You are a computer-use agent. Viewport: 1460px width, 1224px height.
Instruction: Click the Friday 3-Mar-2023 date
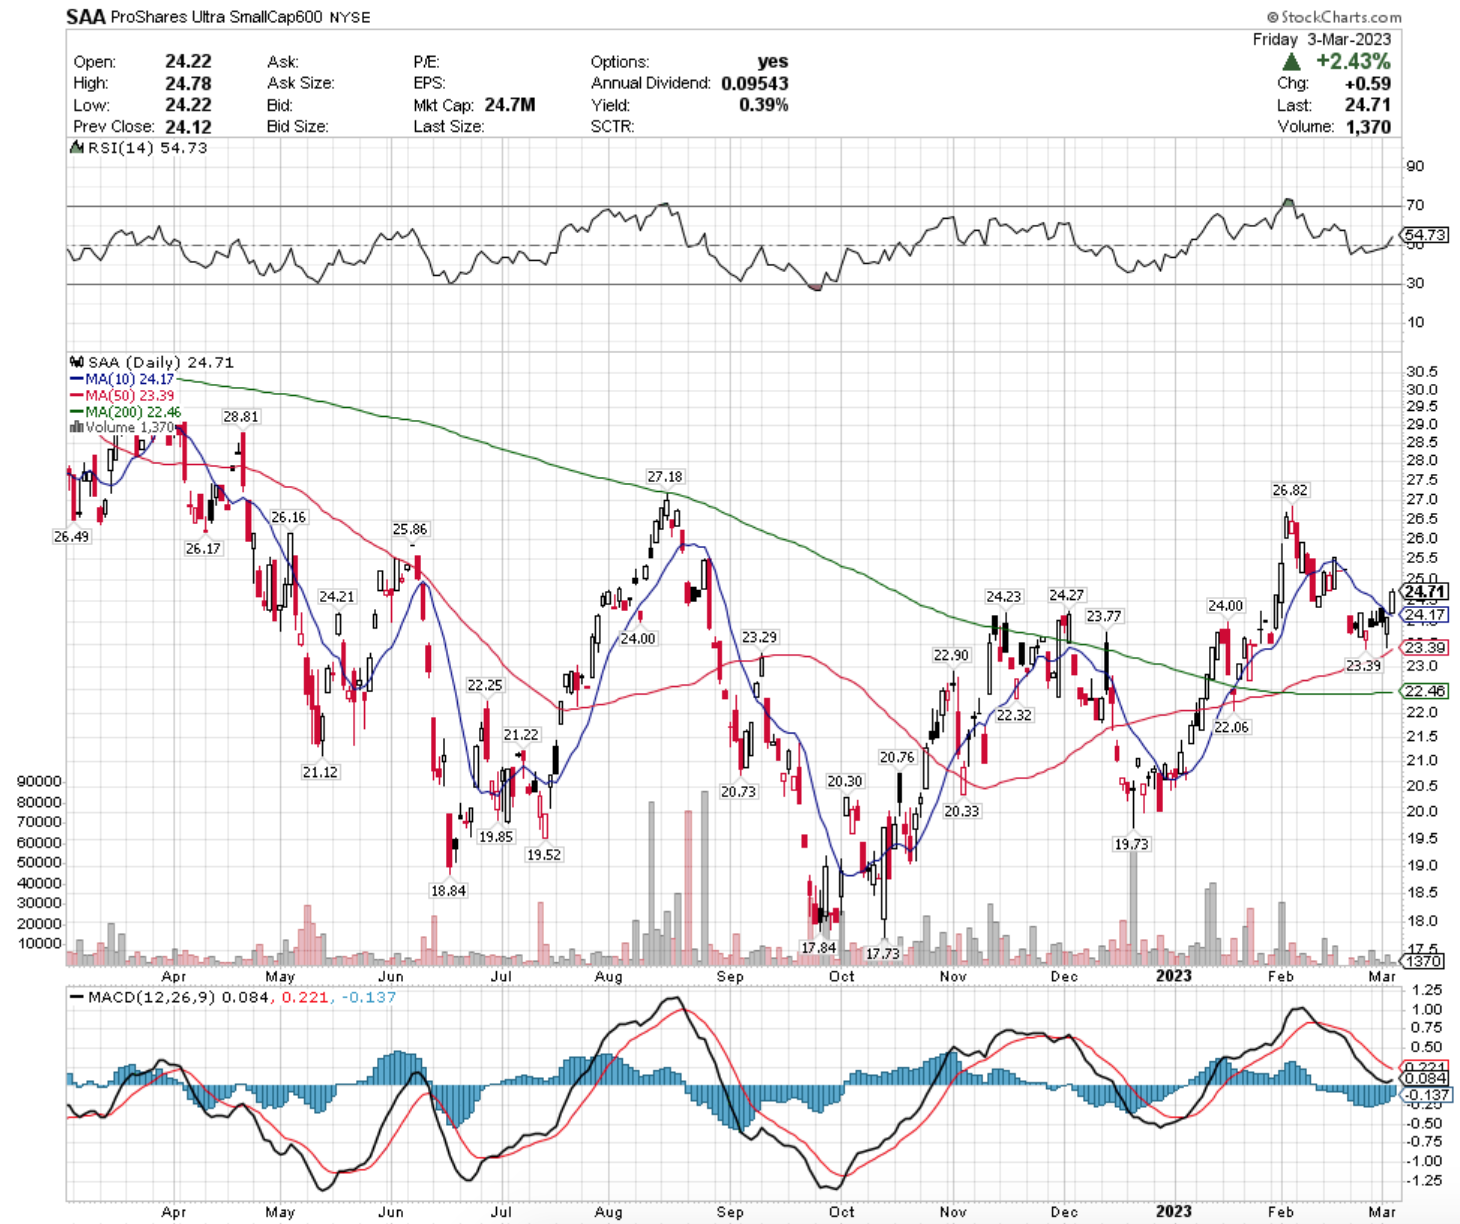(1321, 39)
